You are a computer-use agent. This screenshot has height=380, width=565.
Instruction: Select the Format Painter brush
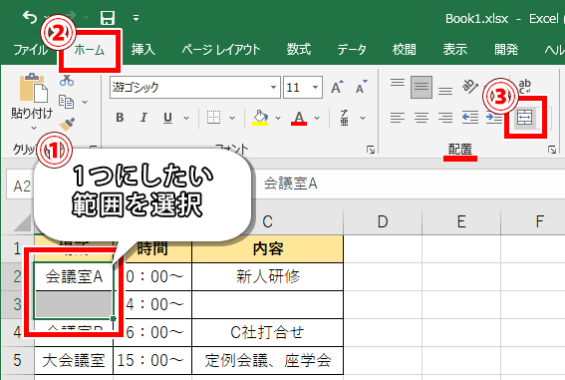[67, 124]
